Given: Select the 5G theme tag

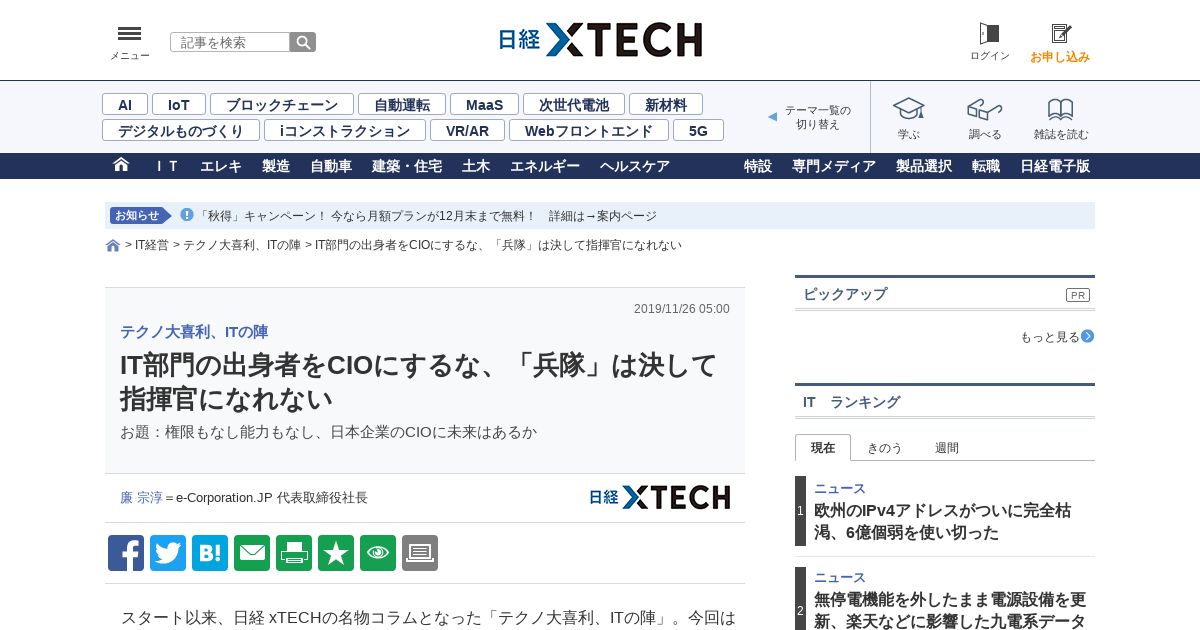Looking at the screenshot, I should pos(698,130).
